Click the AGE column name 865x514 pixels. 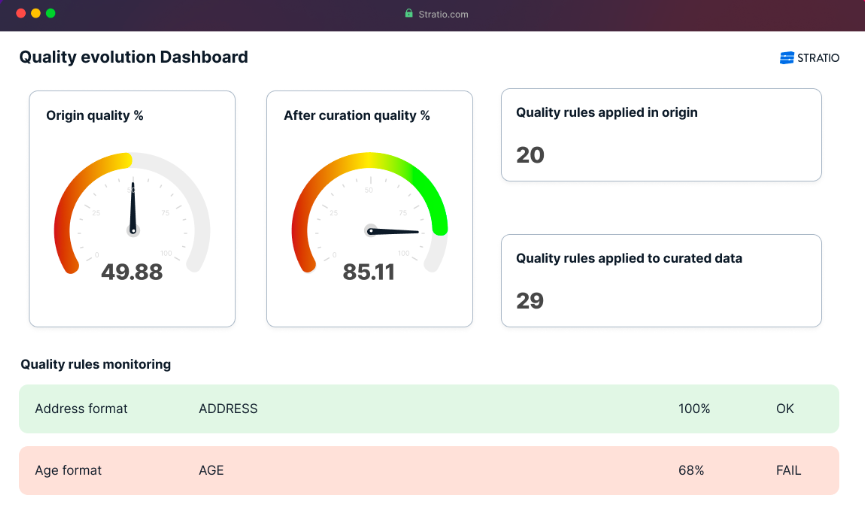coord(211,470)
